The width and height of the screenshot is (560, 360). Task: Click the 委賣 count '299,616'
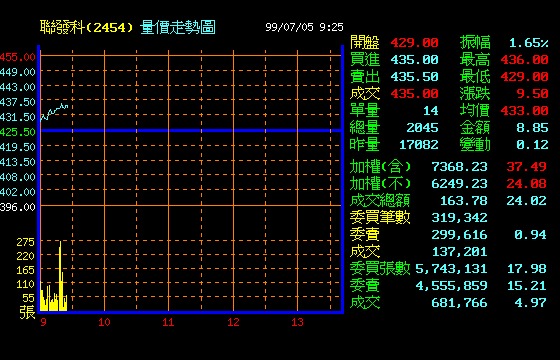point(459,235)
